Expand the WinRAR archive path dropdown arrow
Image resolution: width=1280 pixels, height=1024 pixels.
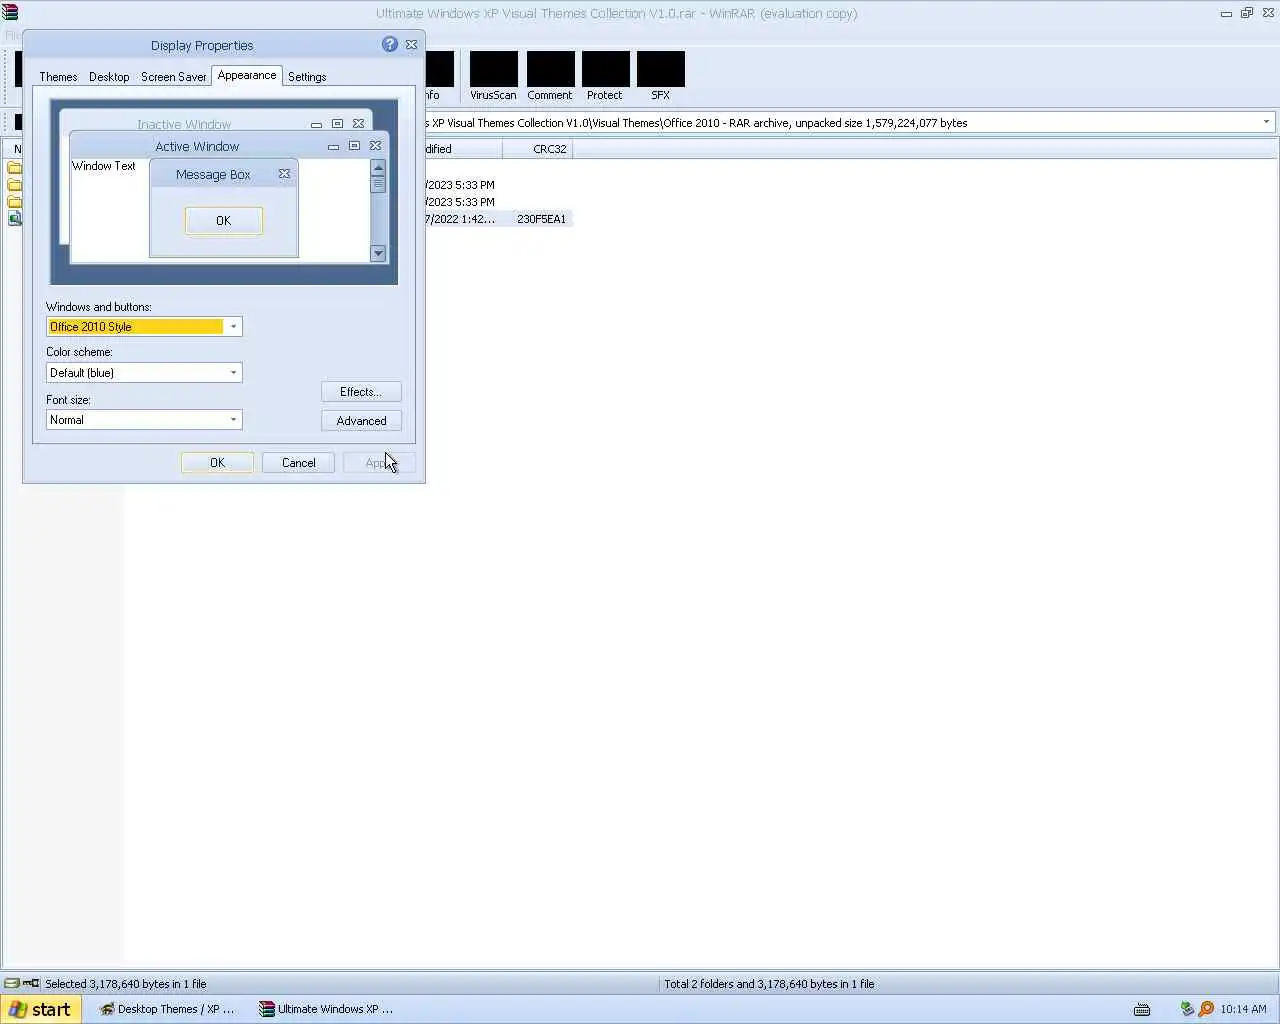(x=1266, y=123)
